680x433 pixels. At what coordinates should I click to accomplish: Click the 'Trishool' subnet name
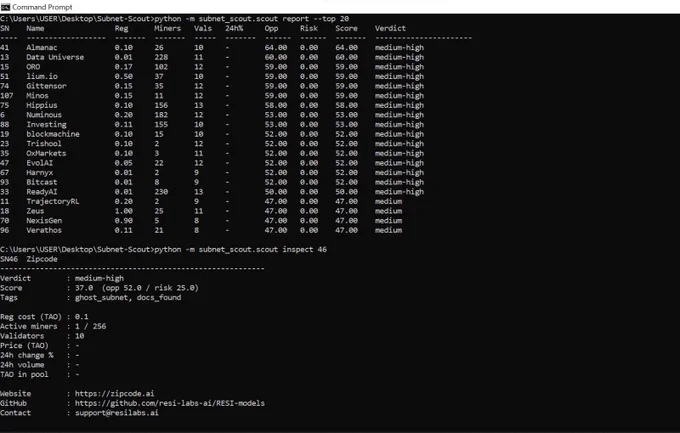(x=44, y=144)
